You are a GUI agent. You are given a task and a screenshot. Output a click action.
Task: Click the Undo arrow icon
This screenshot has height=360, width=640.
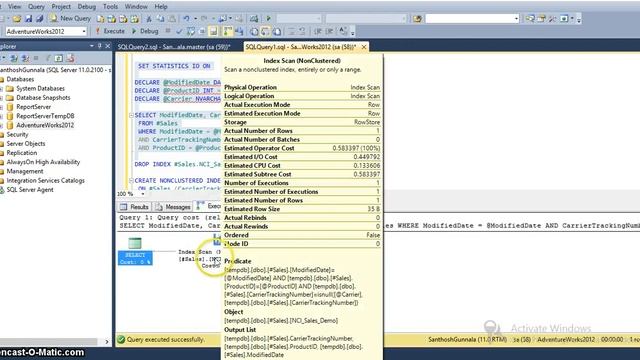pyautogui.click(x=186, y=19)
